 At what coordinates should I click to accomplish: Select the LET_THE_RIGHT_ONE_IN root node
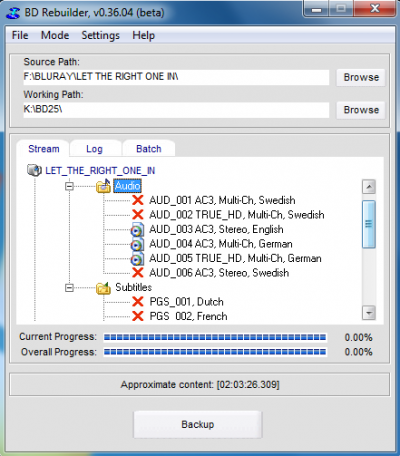(x=100, y=170)
